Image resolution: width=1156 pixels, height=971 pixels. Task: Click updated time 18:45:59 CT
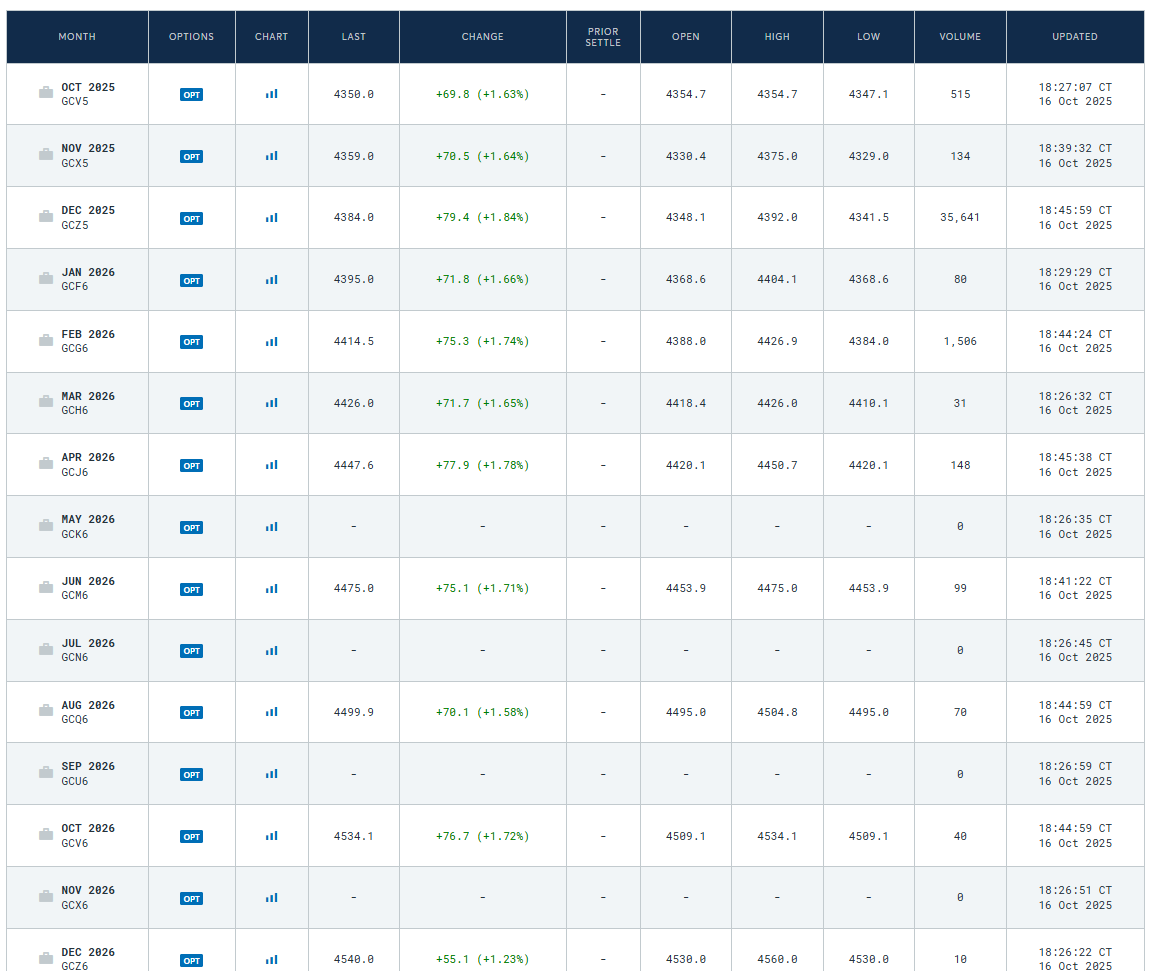[1075, 211]
